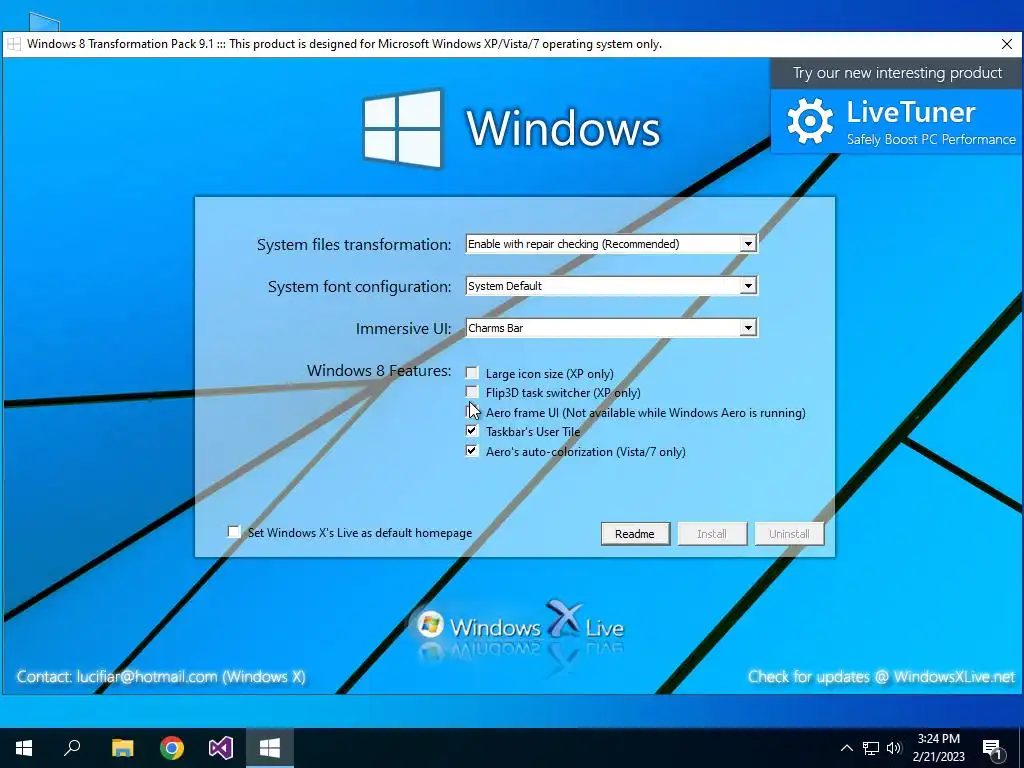
Task: Click the taskbar clock showing 3:24 PM
Action: point(938,748)
